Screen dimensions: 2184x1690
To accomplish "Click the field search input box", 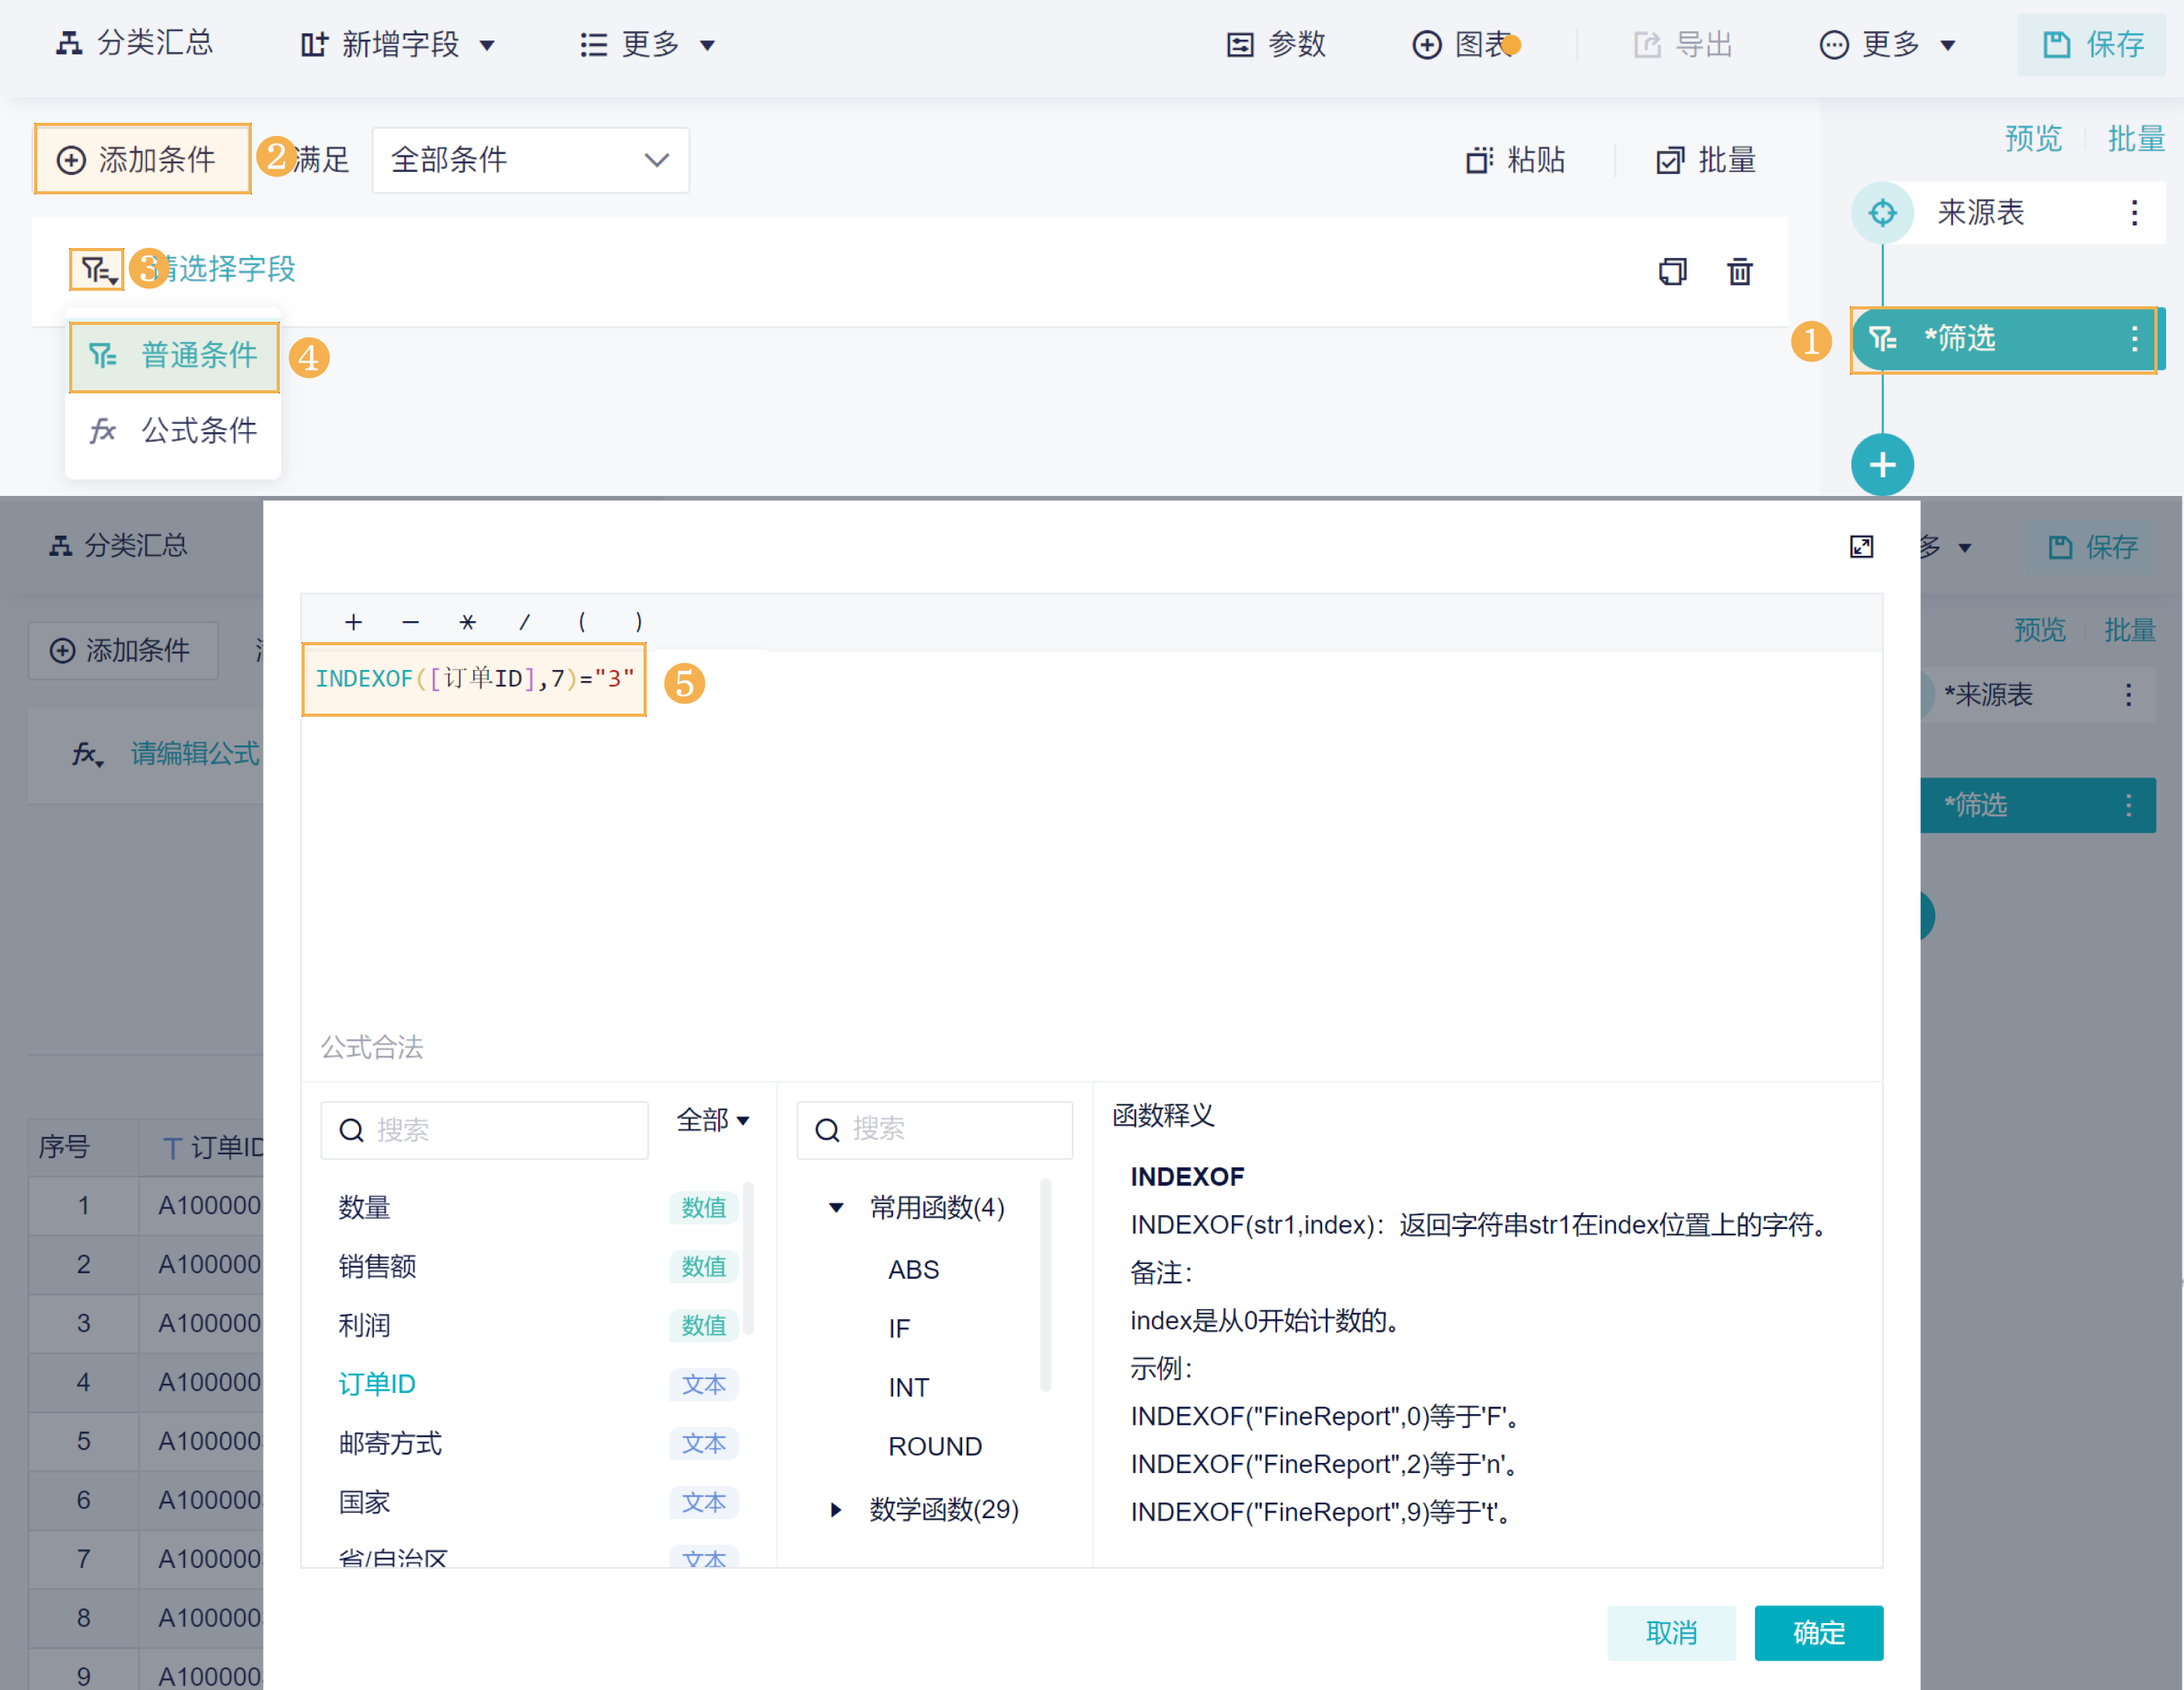I will (484, 1130).
